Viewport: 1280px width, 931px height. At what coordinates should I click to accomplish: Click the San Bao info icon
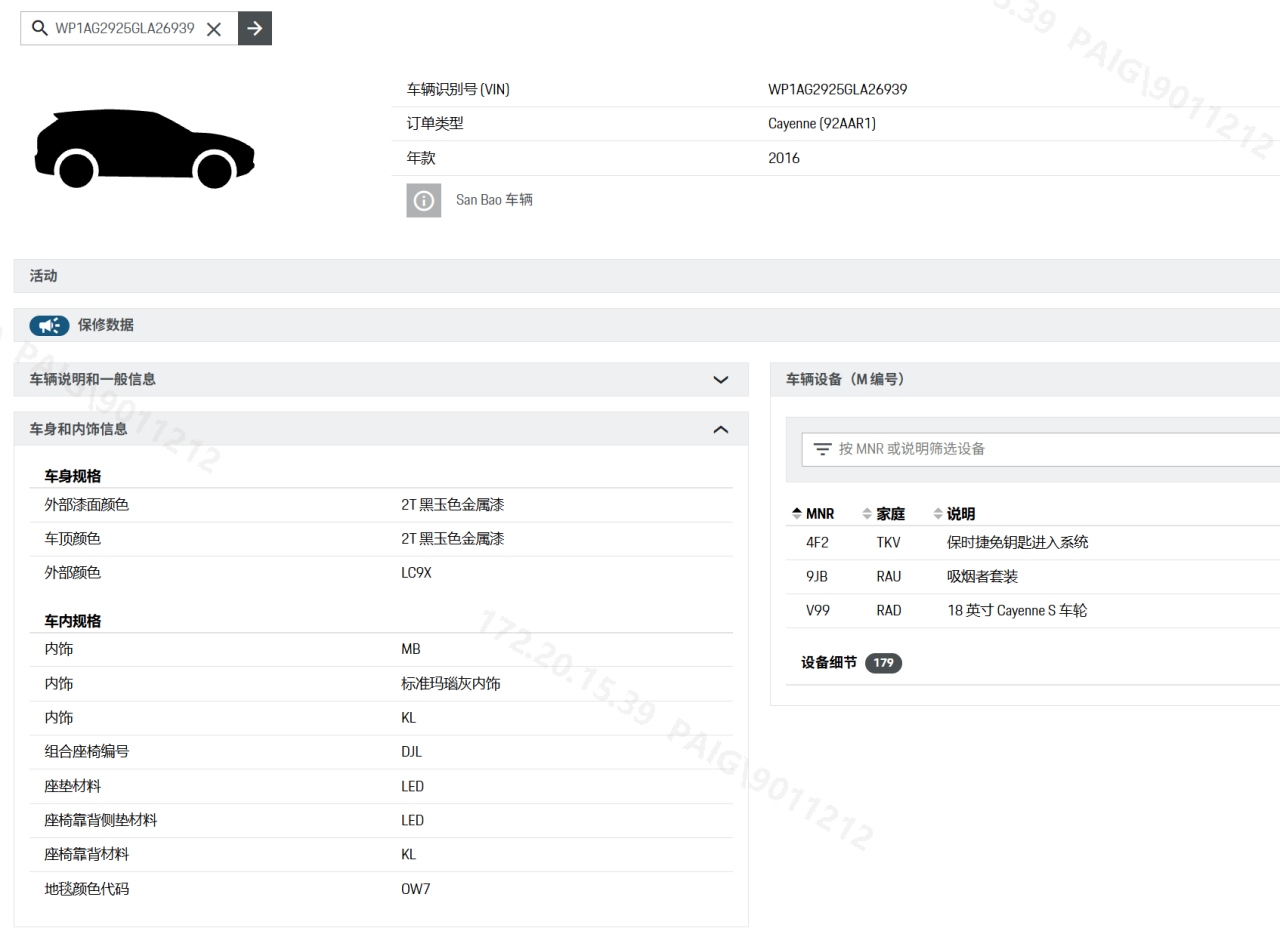423,200
